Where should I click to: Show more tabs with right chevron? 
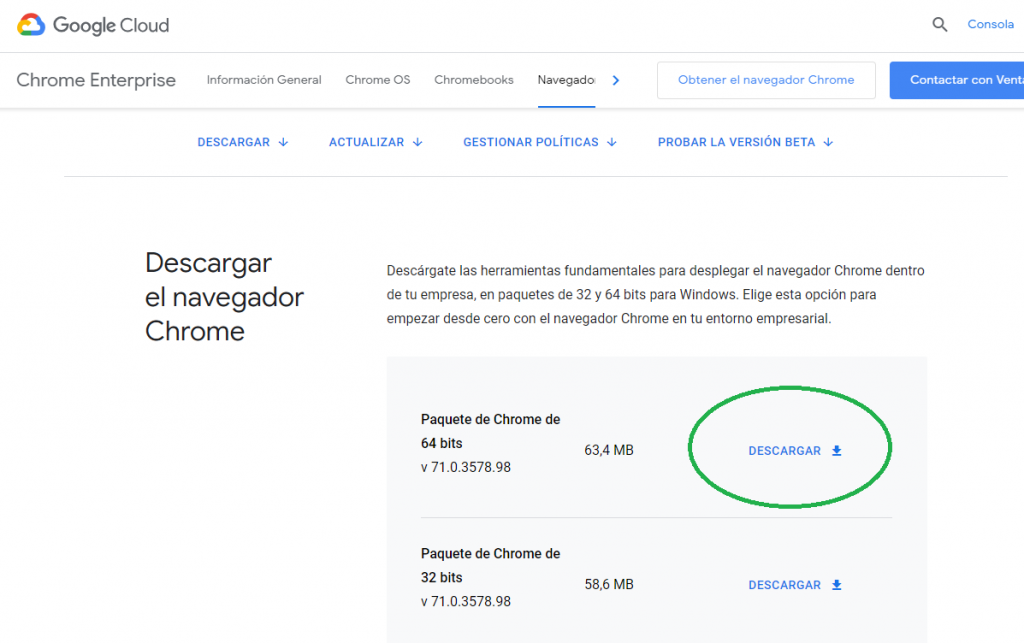point(615,80)
